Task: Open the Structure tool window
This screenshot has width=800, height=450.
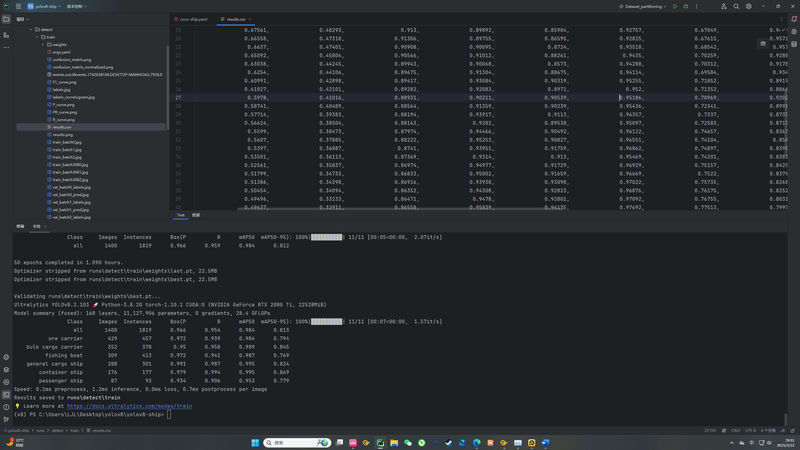Action: coord(6,35)
